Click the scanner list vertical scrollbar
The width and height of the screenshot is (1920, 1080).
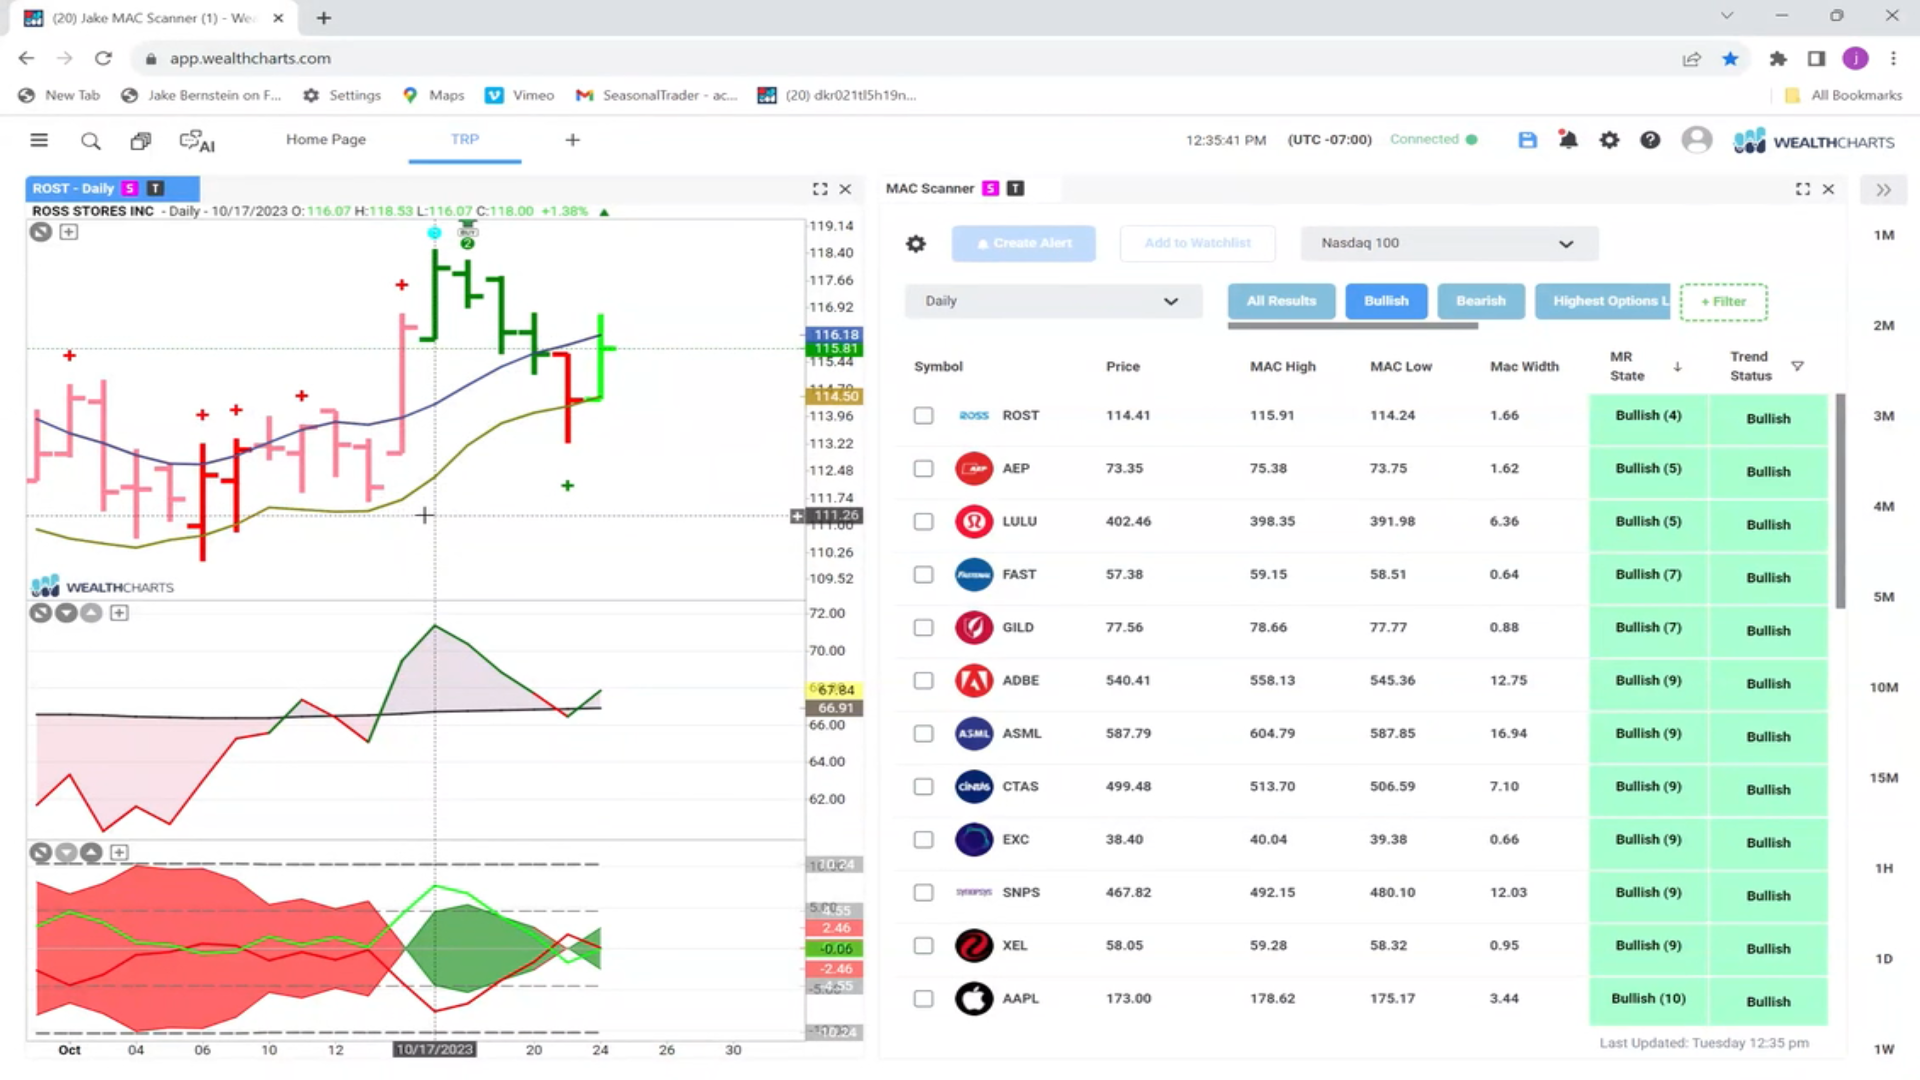(1840, 500)
